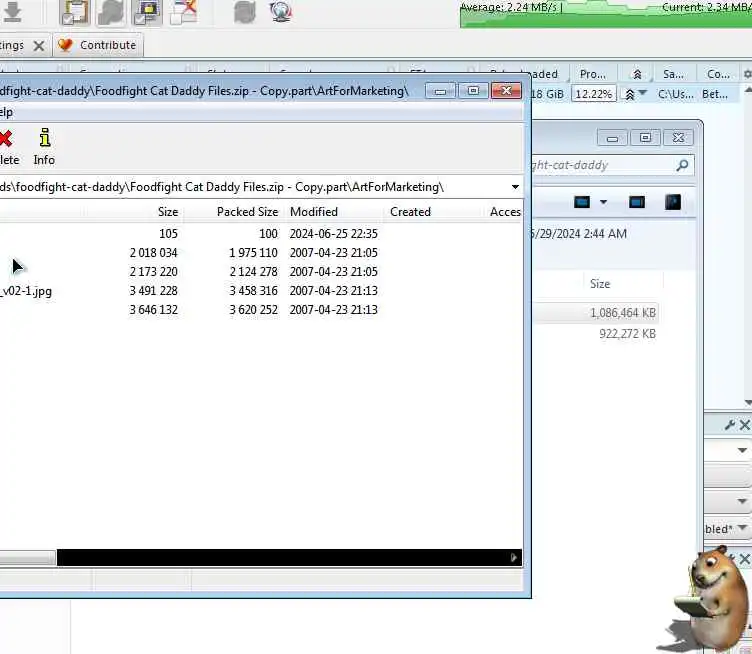Viewport: 752px width, 654px height.
Task: Click the red X remove toolbar icon
Action: click(184, 12)
